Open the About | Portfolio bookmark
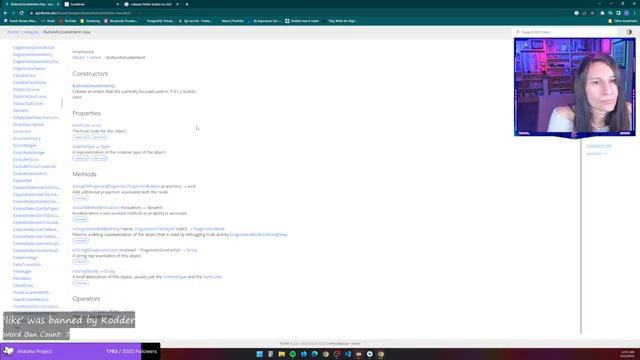640x360 pixels. pos(233,21)
